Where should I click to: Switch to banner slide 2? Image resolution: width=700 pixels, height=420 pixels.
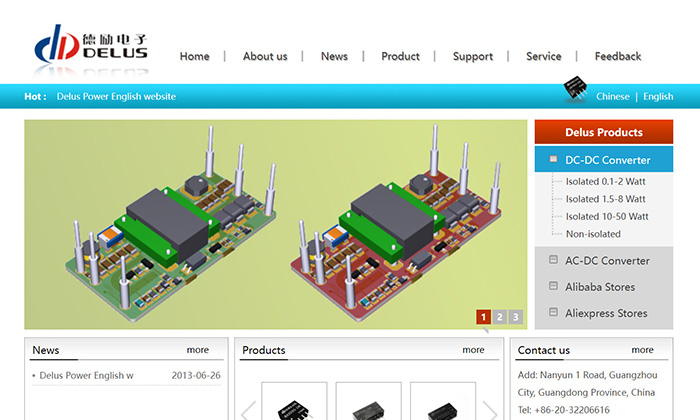(500, 317)
